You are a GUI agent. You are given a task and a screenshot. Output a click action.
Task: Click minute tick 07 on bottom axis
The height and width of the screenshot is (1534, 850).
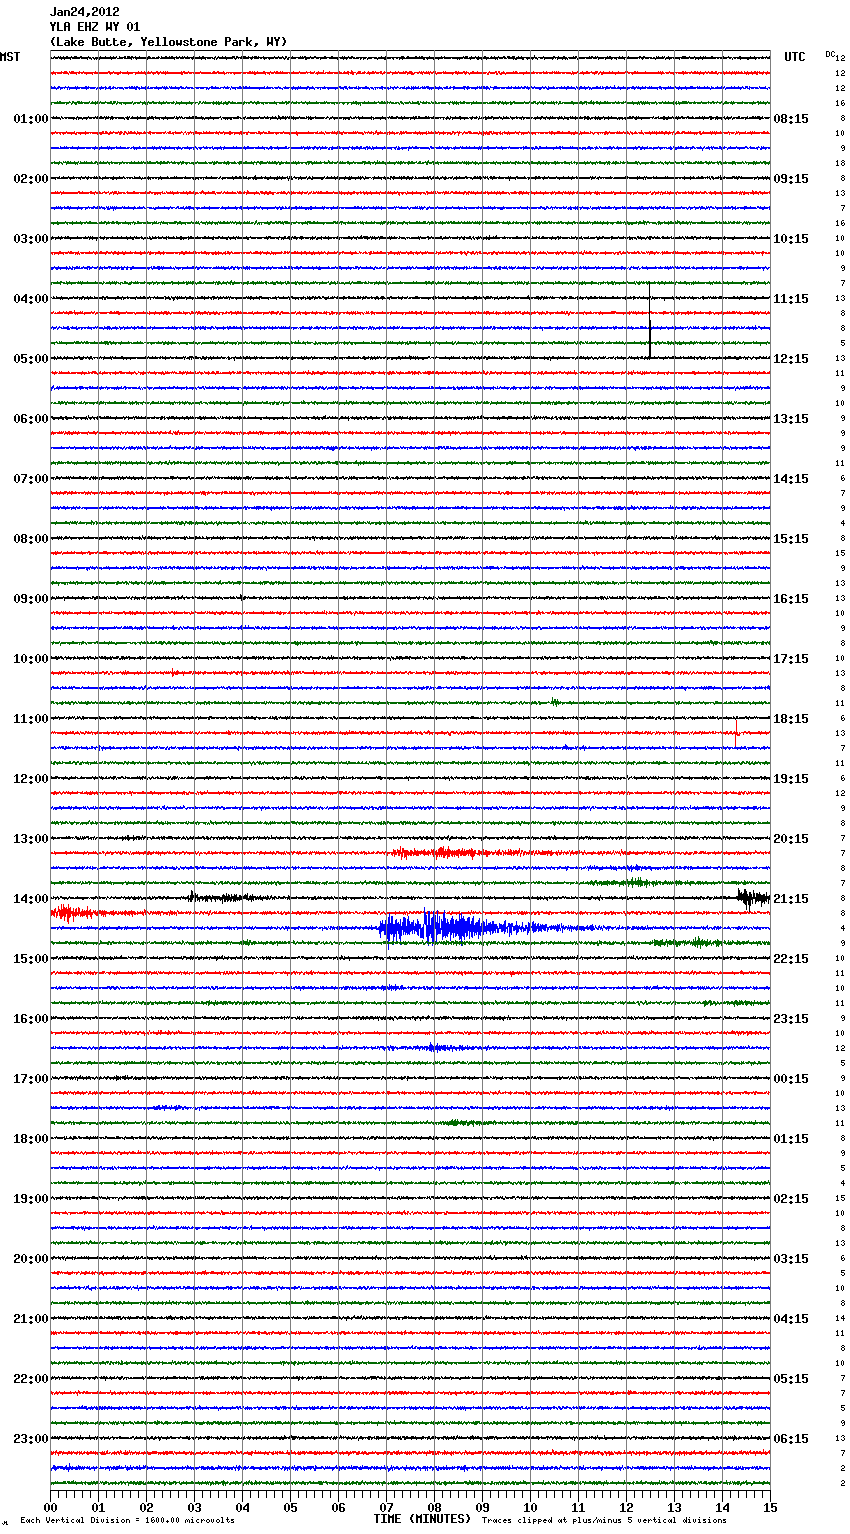(x=386, y=1507)
